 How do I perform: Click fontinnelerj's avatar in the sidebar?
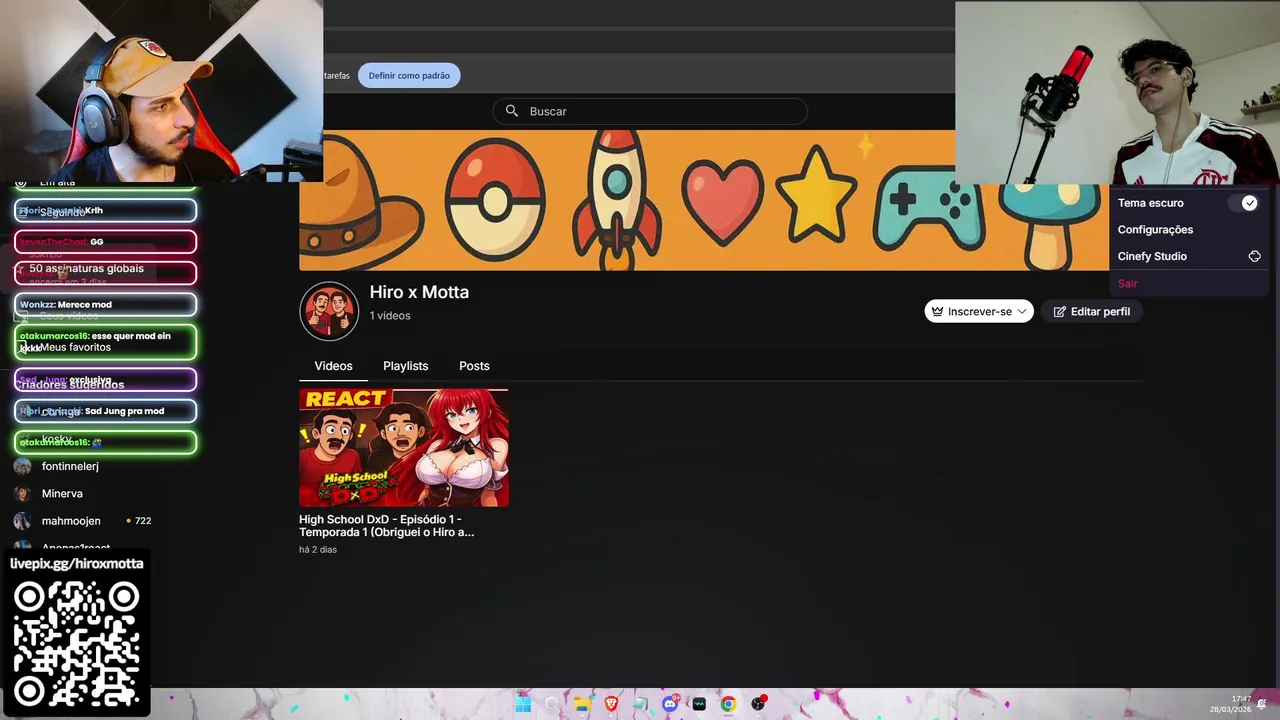tap(22, 466)
